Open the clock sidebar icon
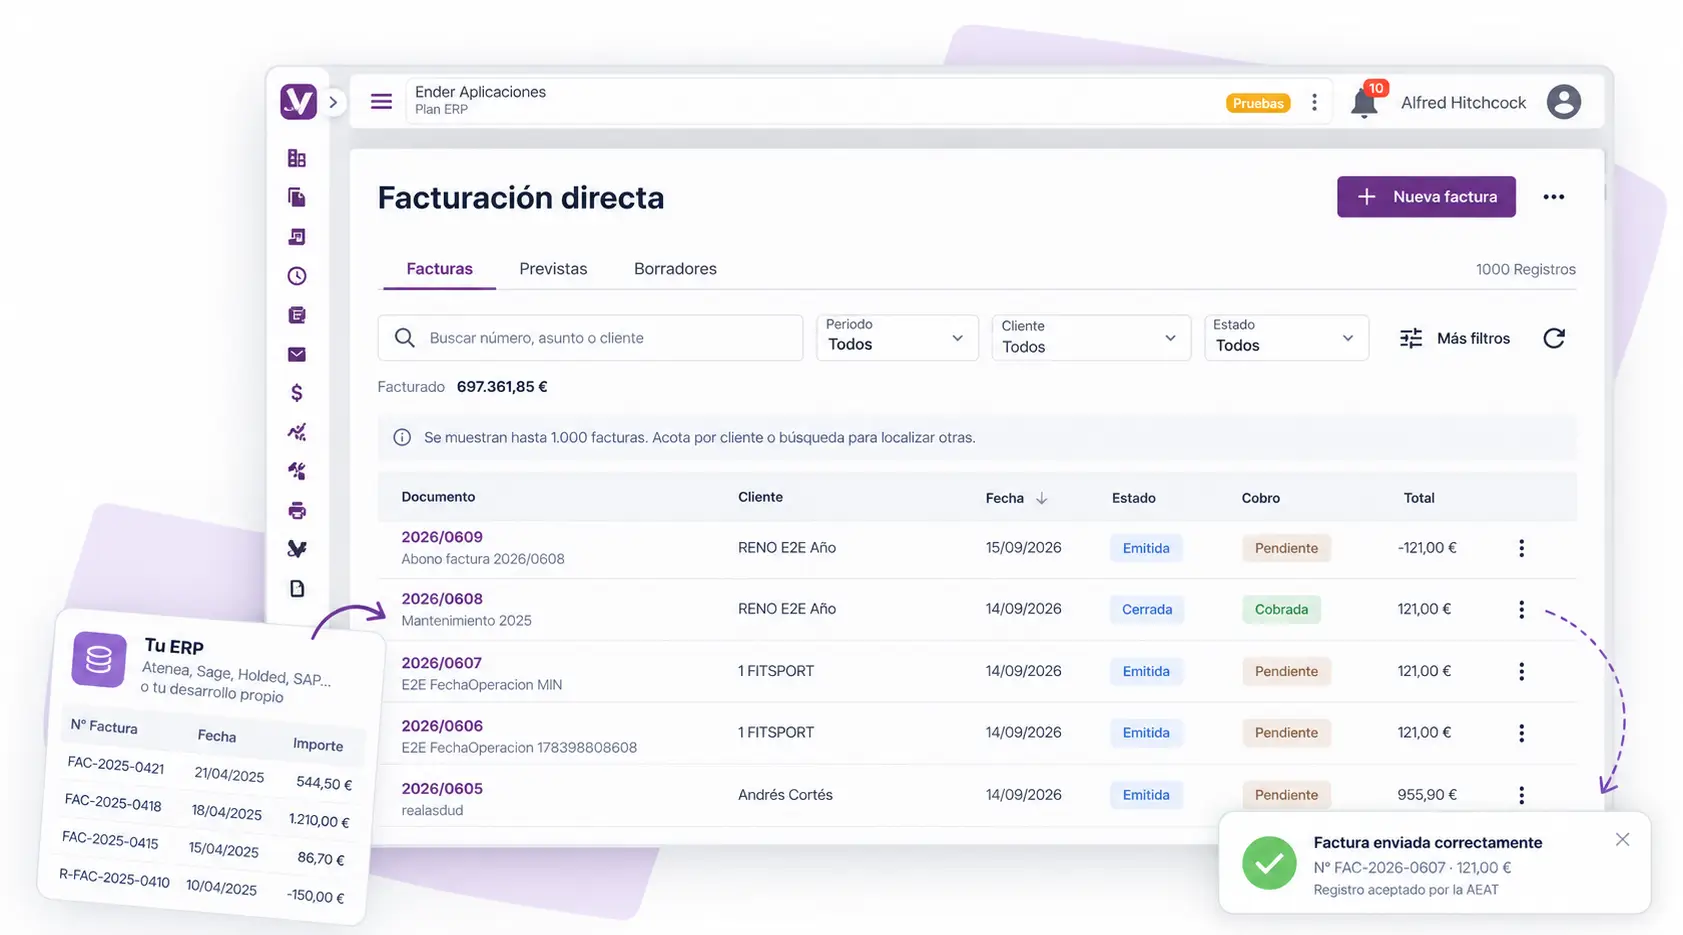The width and height of the screenshot is (1683, 935). click(297, 276)
